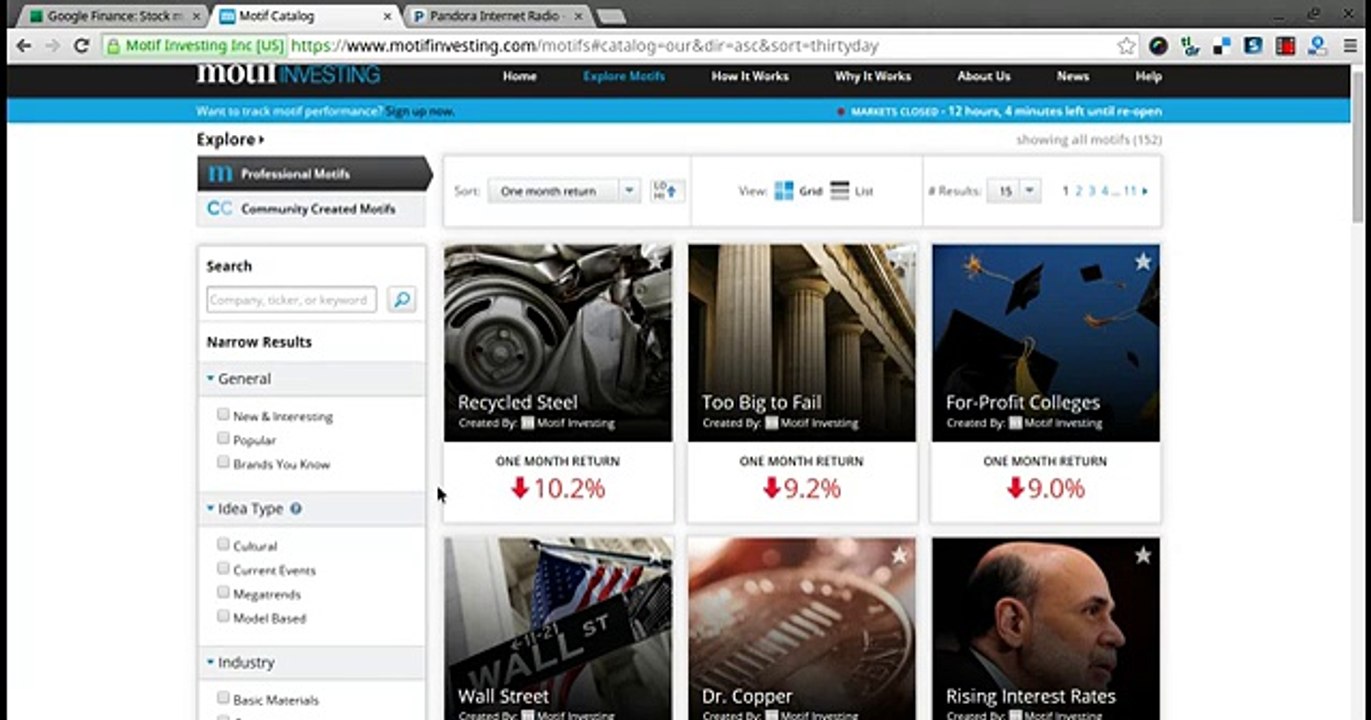Go to next results page arrow
Screen dimensions: 1371x720
coord(1145,191)
